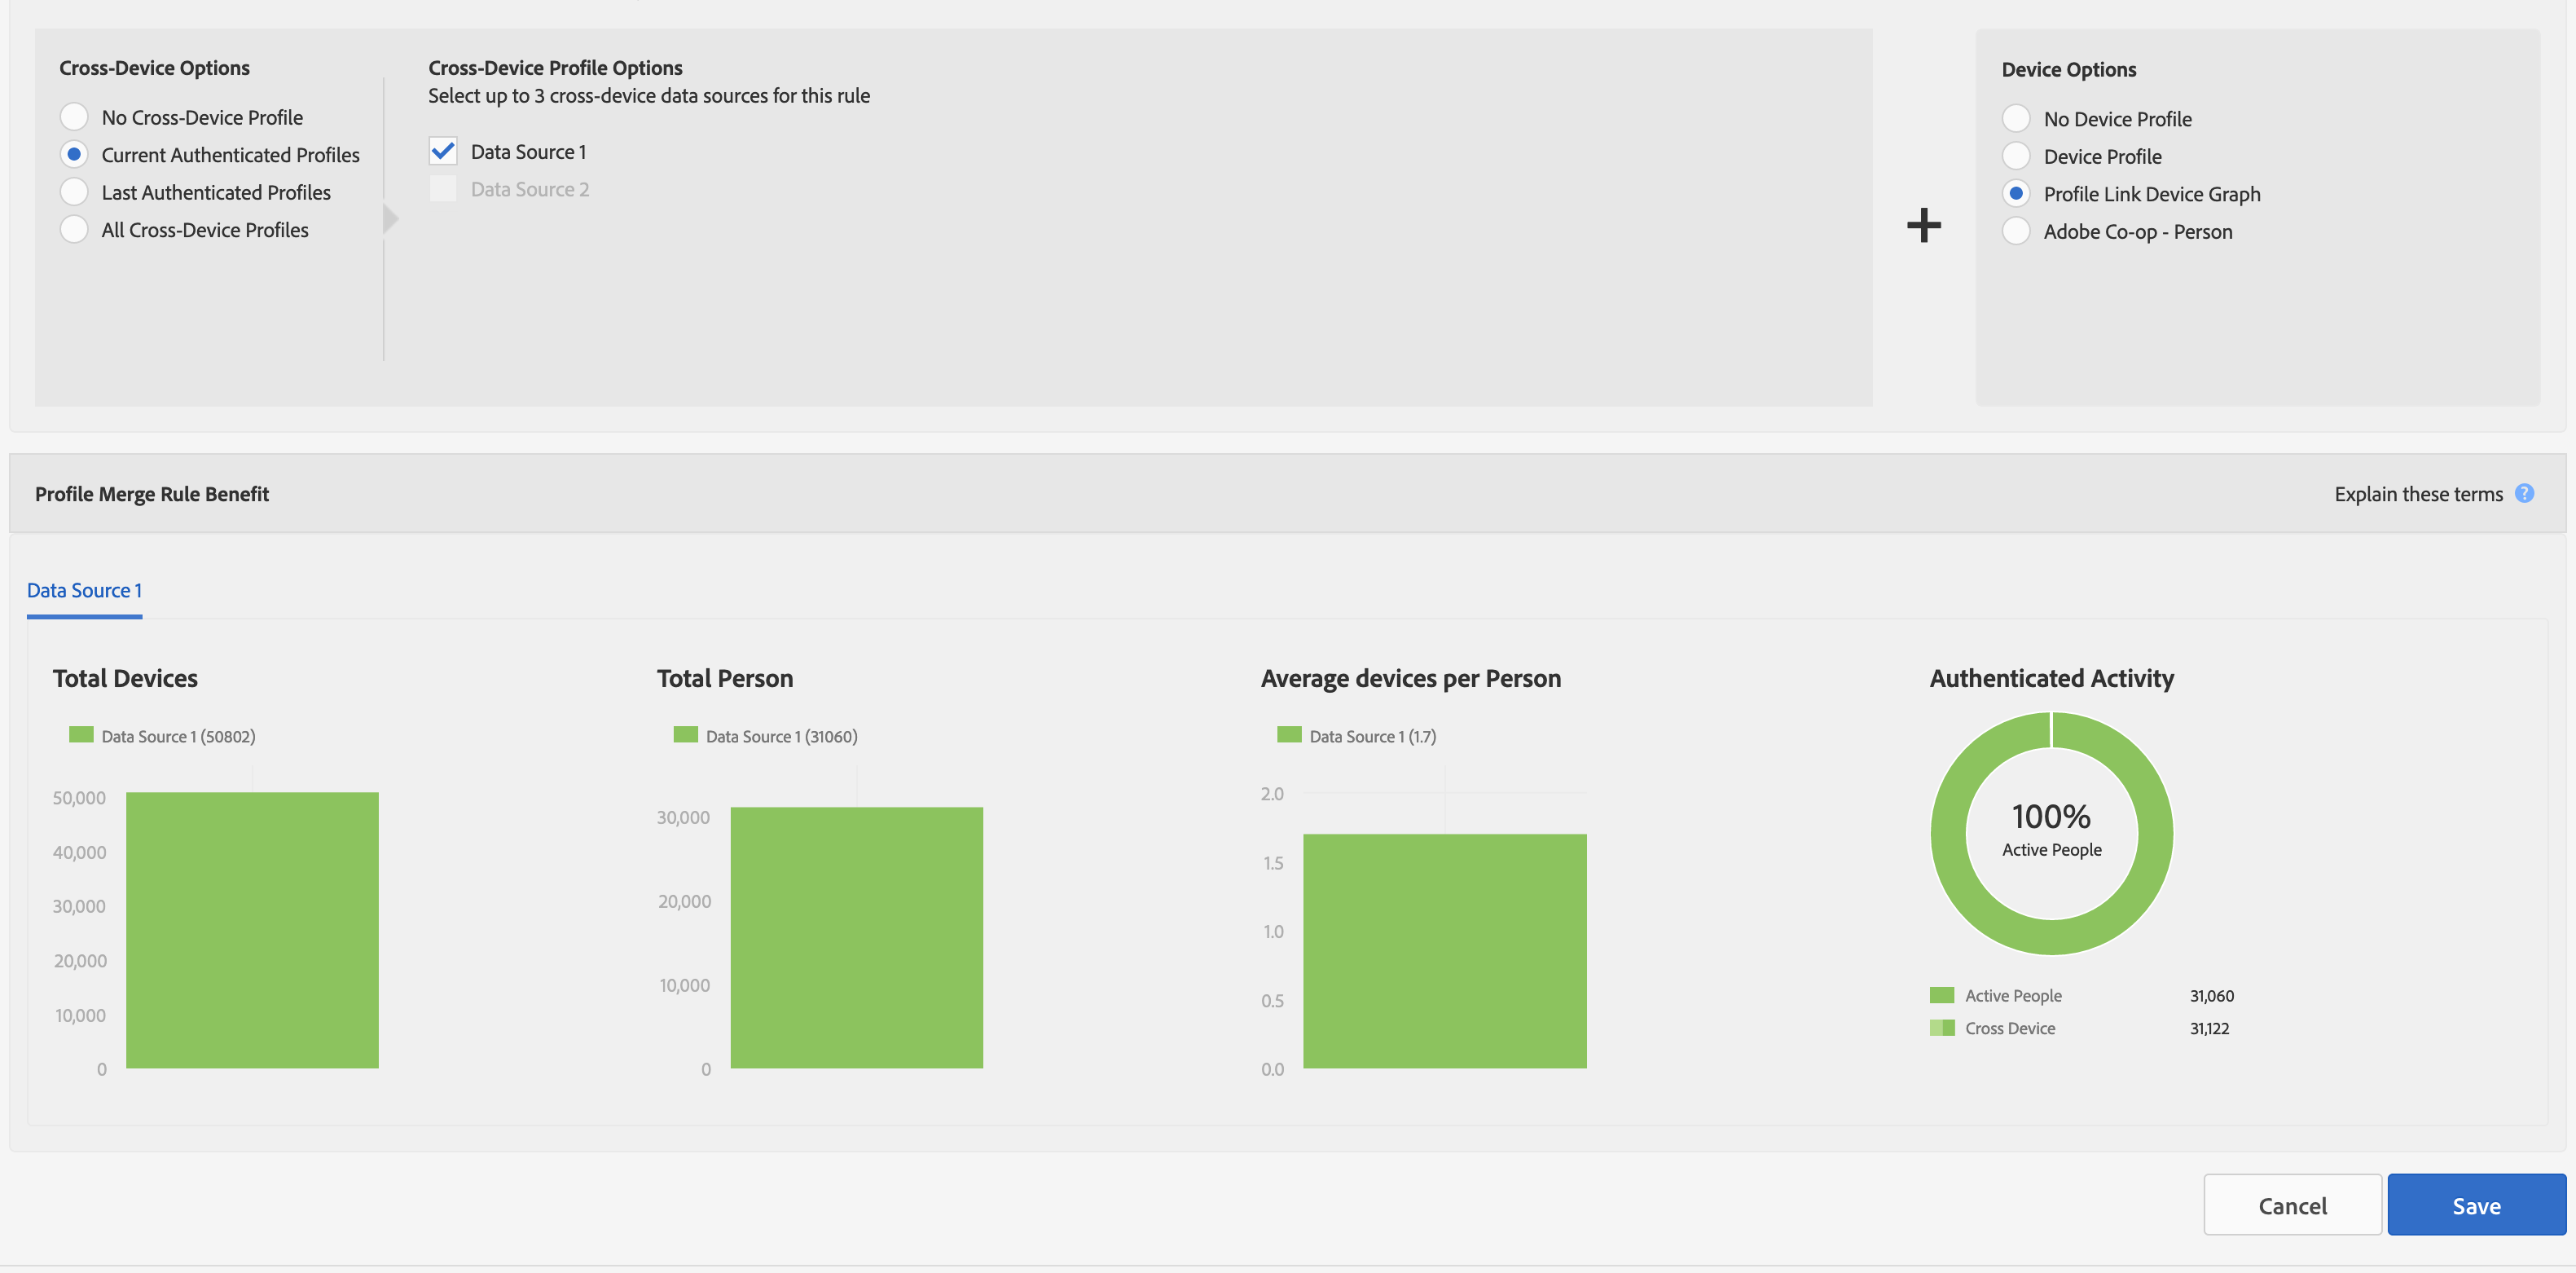
Task: Click the blue help question mark icon
Action: coord(2524,493)
